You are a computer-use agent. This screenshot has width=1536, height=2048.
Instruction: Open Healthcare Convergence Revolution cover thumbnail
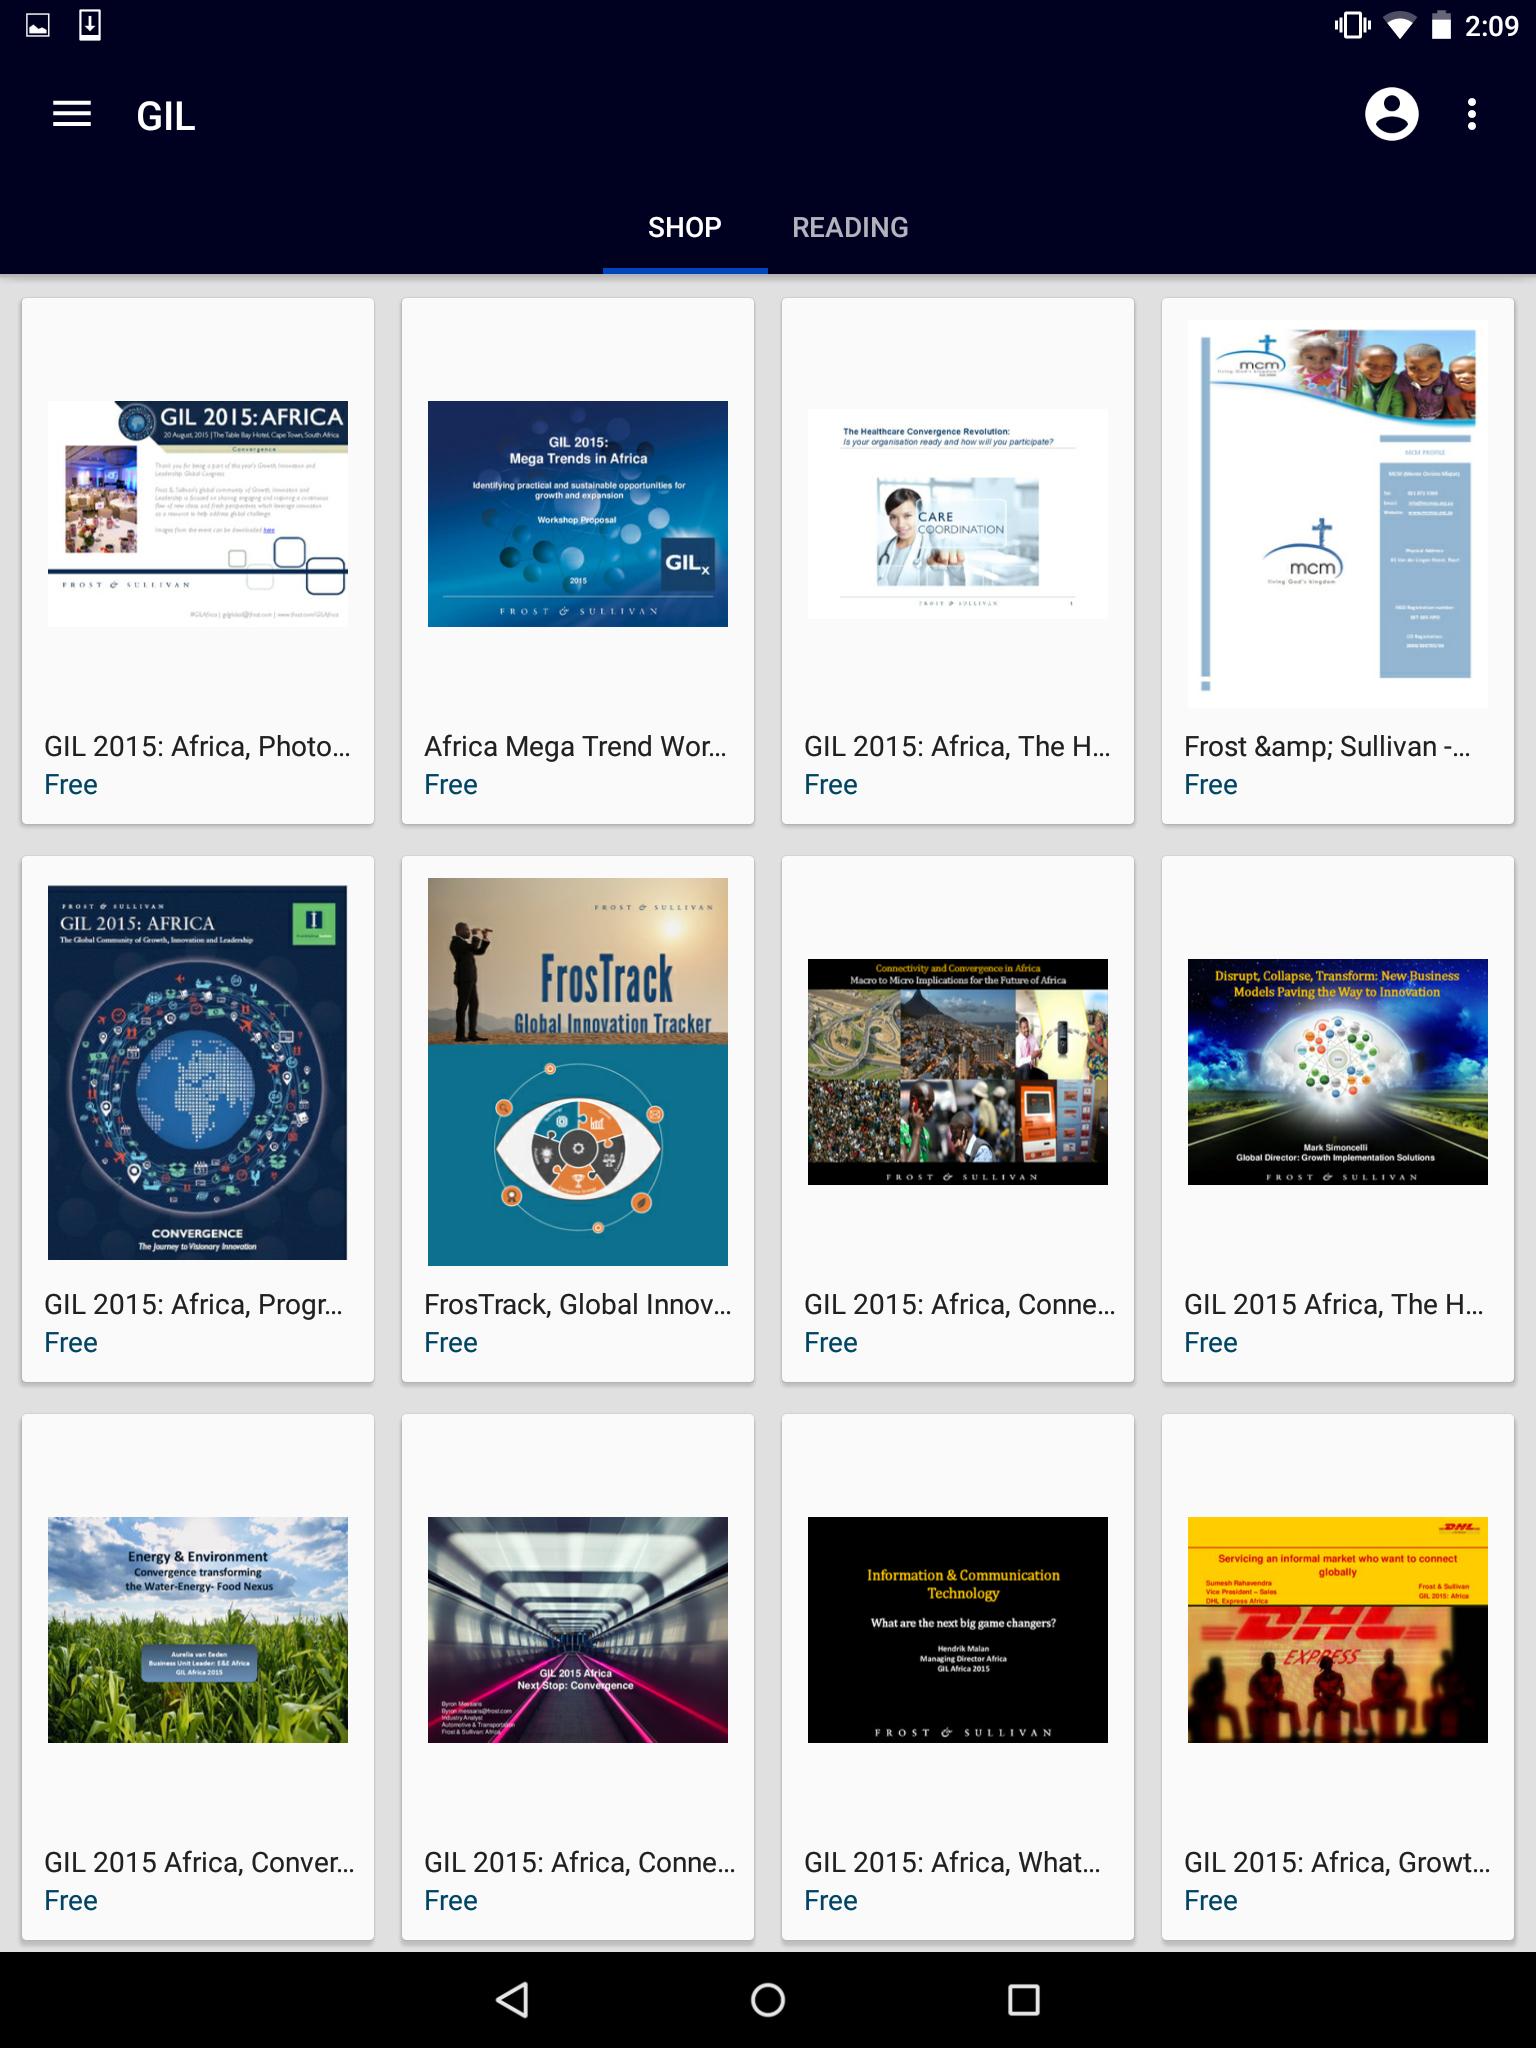pos(958,514)
